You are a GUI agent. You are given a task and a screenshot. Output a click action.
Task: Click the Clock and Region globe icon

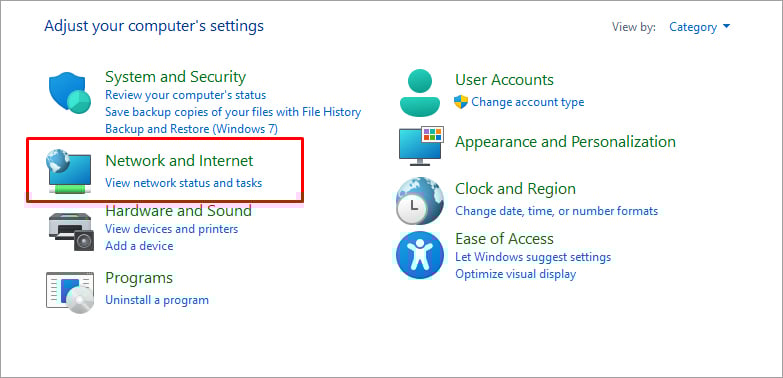(419, 201)
